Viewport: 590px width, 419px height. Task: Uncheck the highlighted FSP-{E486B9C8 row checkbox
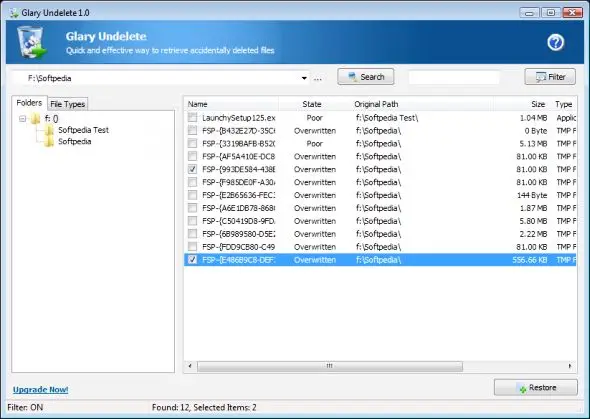click(192, 260)
